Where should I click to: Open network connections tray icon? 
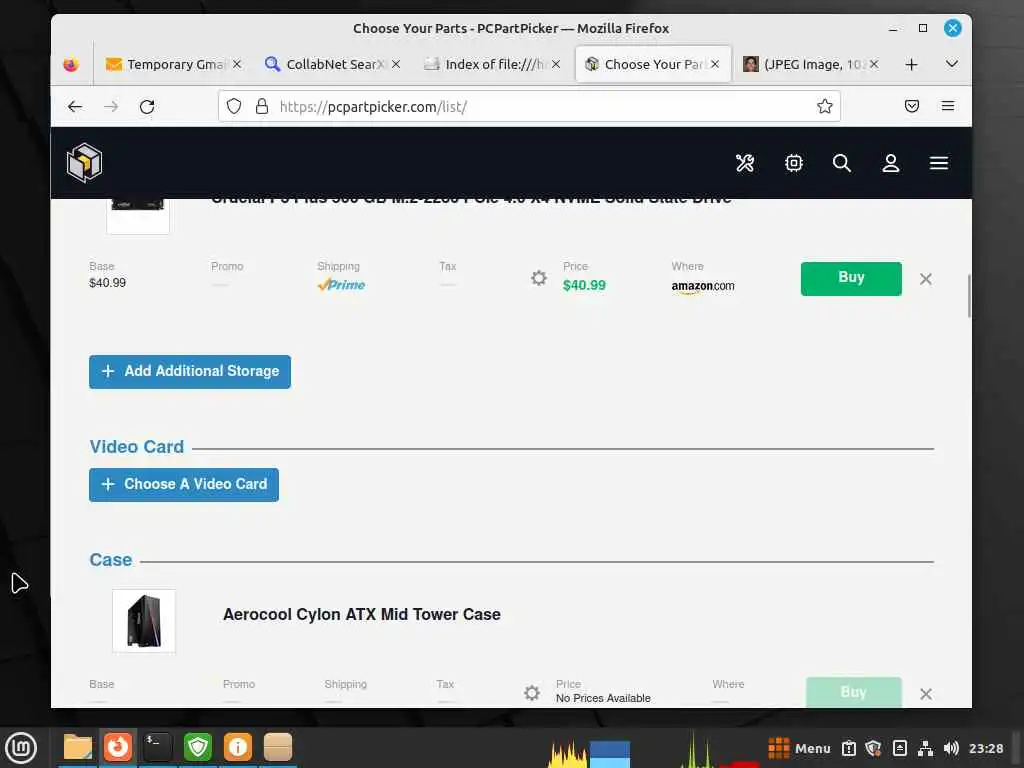(925, 748)
